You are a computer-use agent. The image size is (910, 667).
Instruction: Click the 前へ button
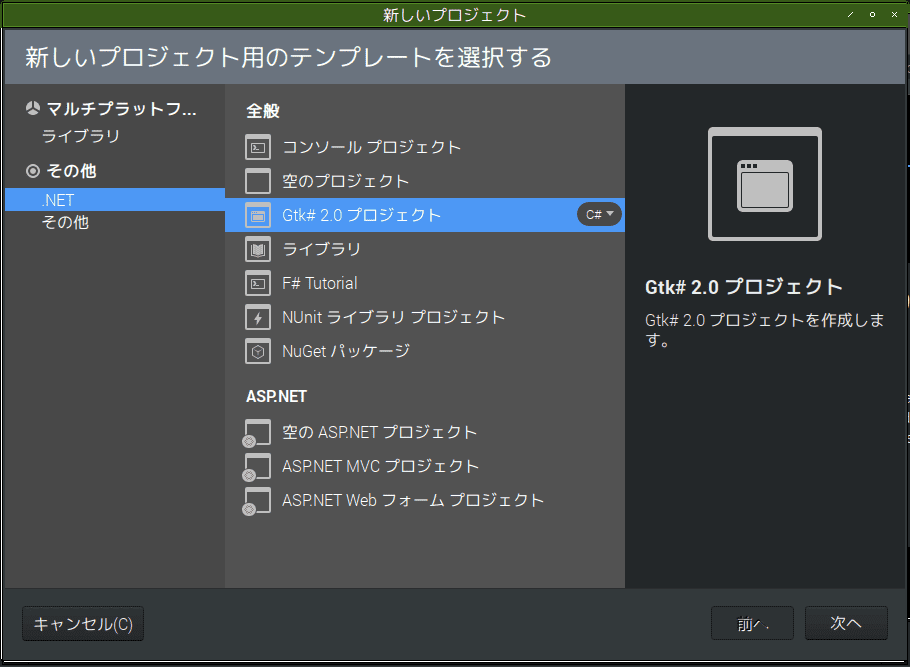pyautogui.click(x=752, y=623)
